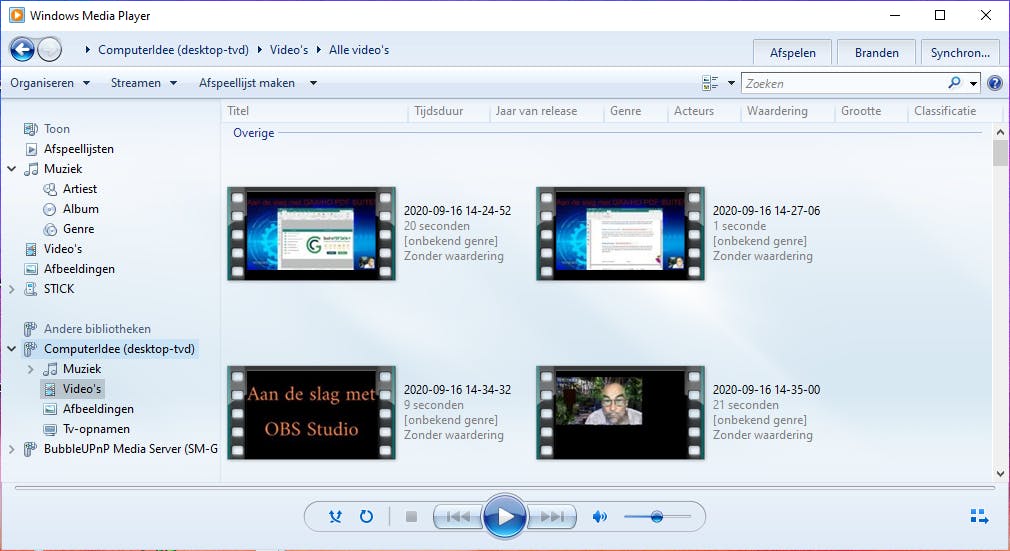This screenshot has height=551, width=1010.
Task: Toggle shuffle playback
Action: (336, 516)
